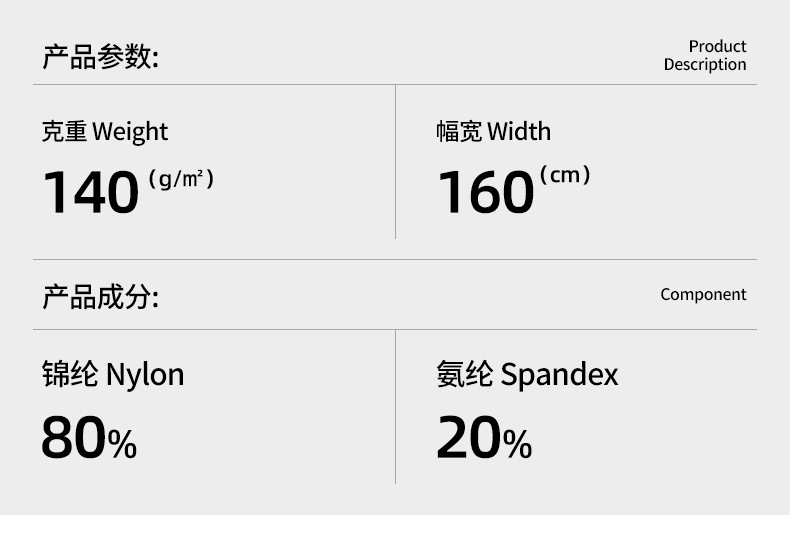Click the 140 weight value
790x545 pixels.
coord(90,192)
